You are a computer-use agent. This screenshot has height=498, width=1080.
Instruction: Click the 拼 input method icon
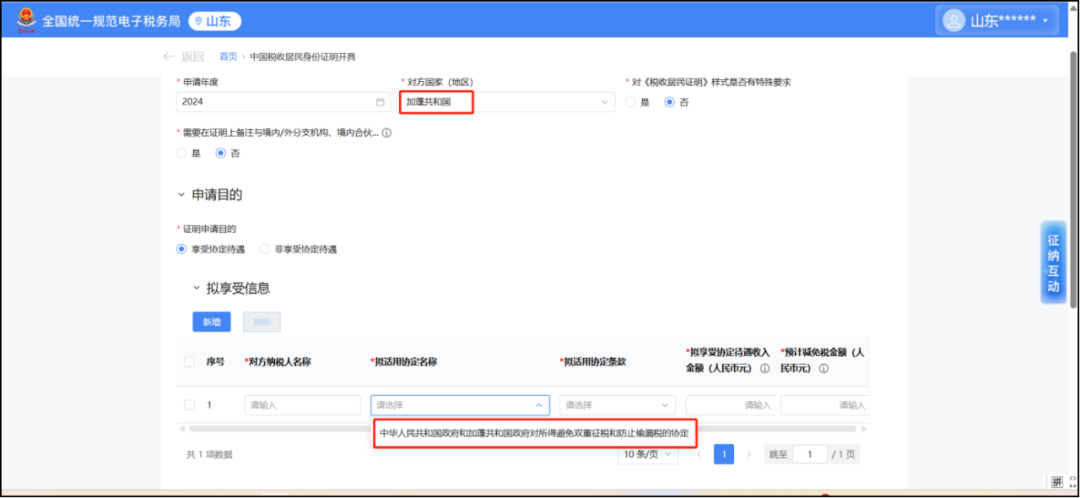pos(1057,481)
